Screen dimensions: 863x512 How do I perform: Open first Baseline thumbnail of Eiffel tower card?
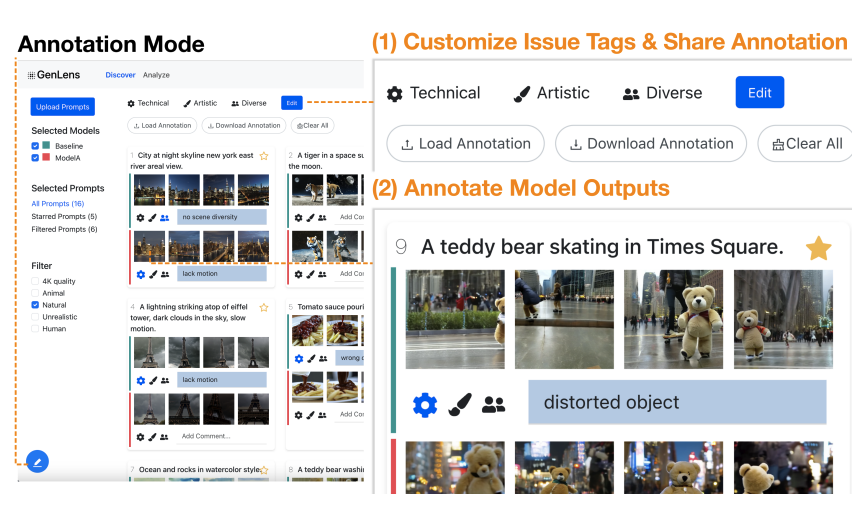(150, 352)
